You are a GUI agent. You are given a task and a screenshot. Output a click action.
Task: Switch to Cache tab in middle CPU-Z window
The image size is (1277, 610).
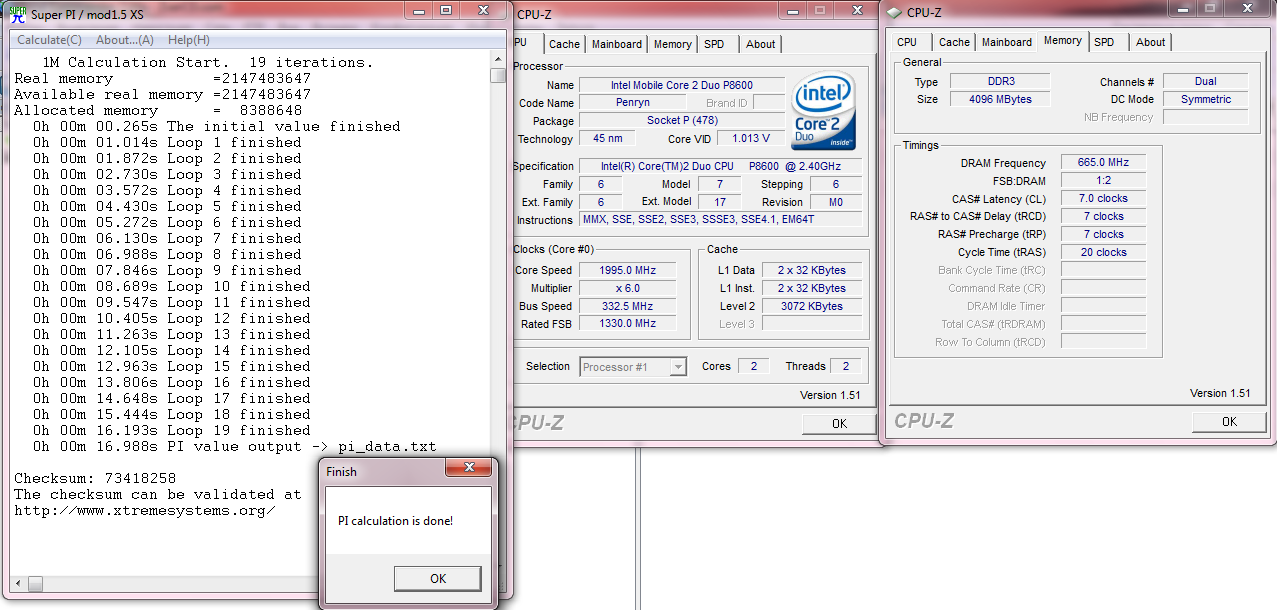[x=564, y=44]
